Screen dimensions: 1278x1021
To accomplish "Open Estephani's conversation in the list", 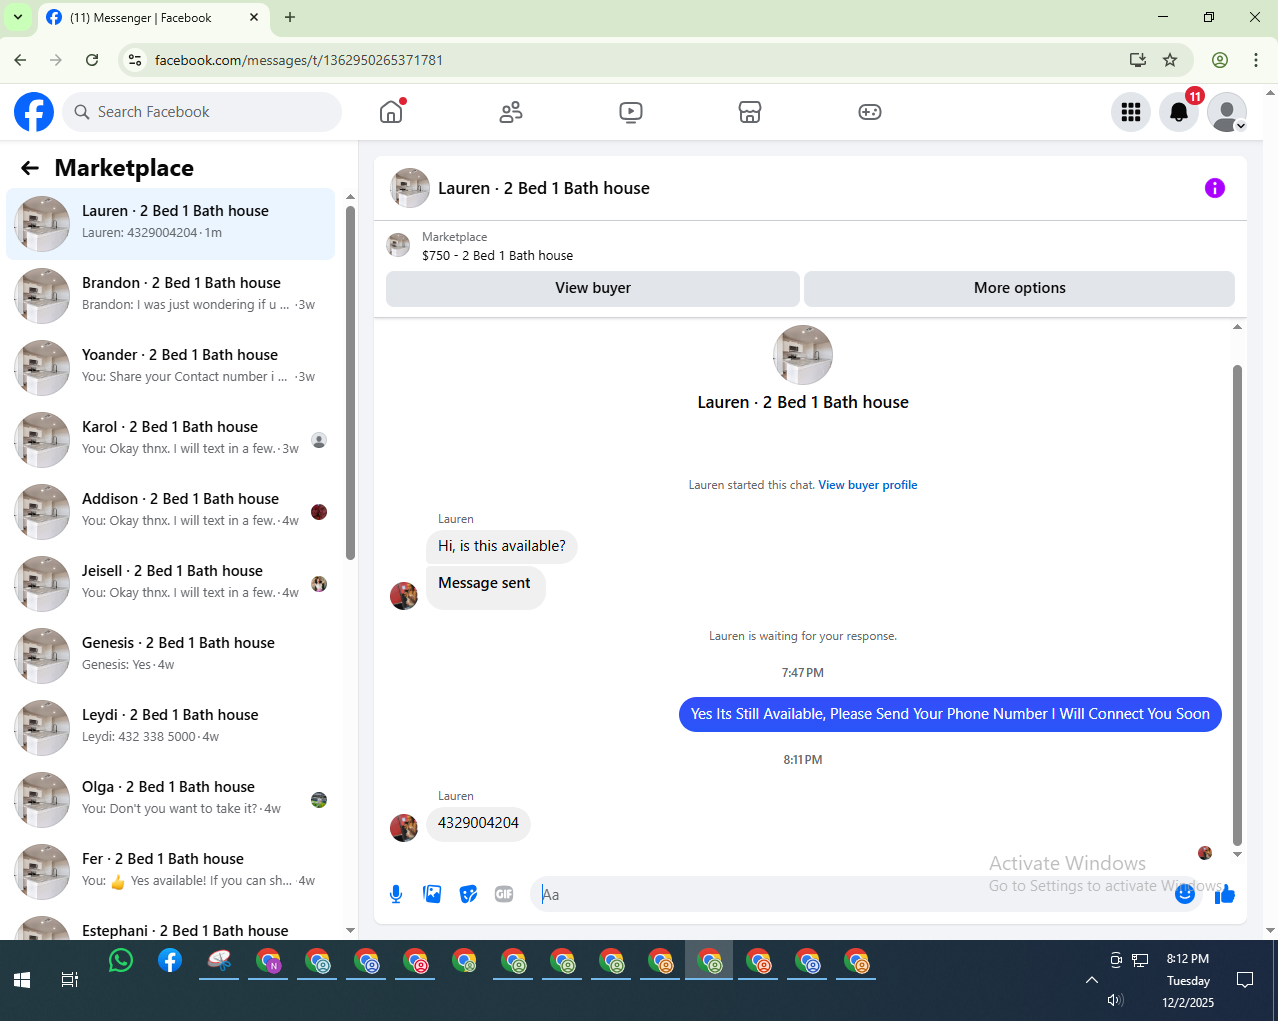I will click(171, 925).
